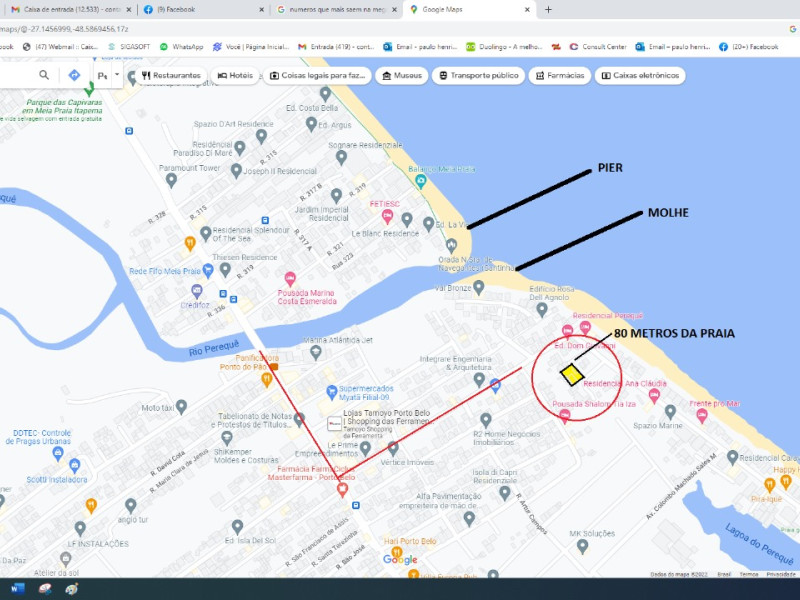Open the Você Página Inicial bookmark
This screenshot has width=800, height=600.
point(251,47)
